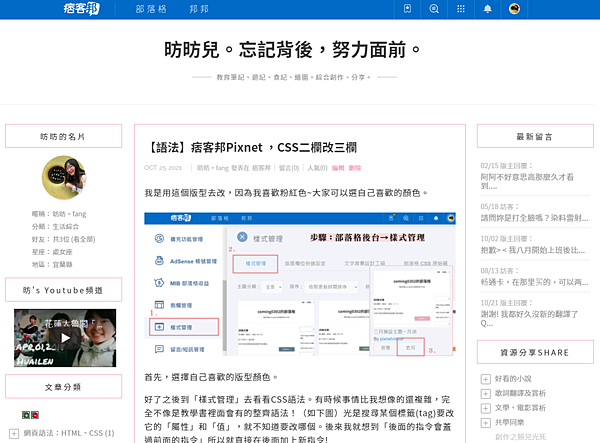Click the OCT 25 2021 post date
This screenshot has width=600, height=443.
coord(163,168)
